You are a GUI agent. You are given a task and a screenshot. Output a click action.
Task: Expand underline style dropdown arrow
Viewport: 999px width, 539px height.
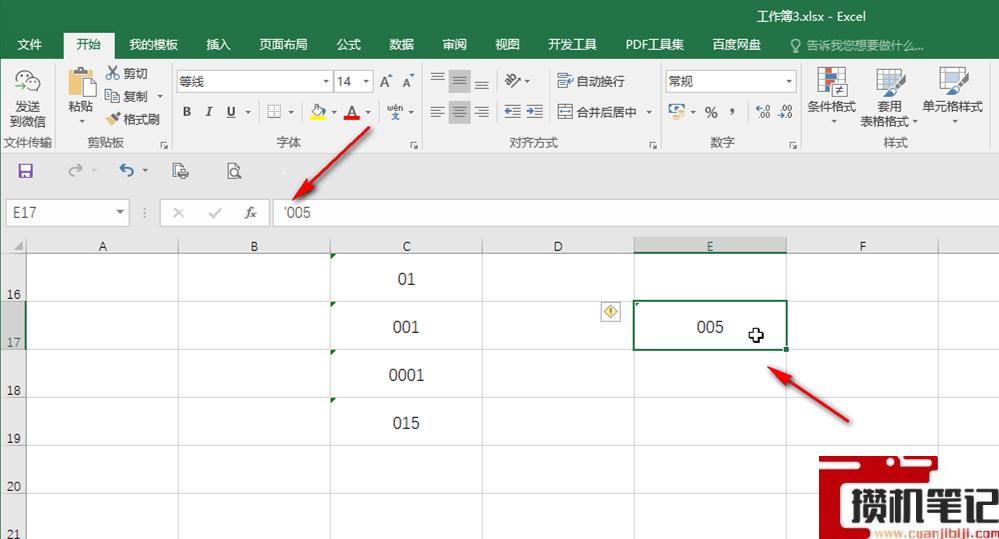[248, 112]
